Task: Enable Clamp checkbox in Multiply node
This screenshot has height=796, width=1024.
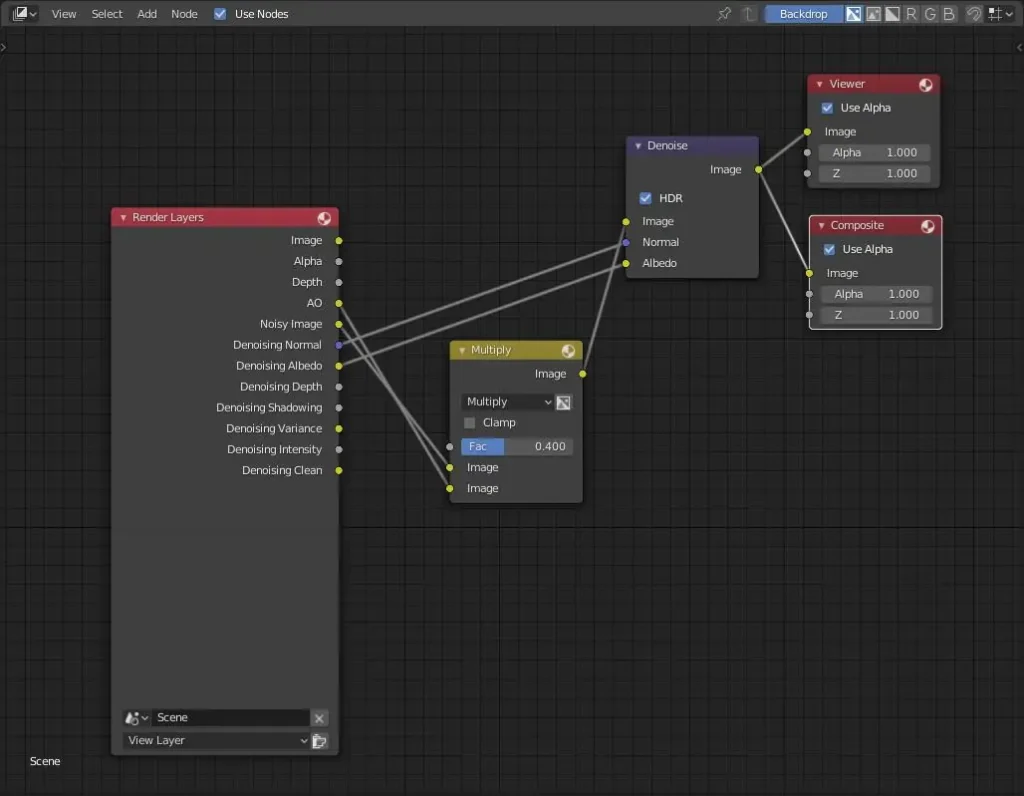Action: pyautogui.click(x=469, y=423)
